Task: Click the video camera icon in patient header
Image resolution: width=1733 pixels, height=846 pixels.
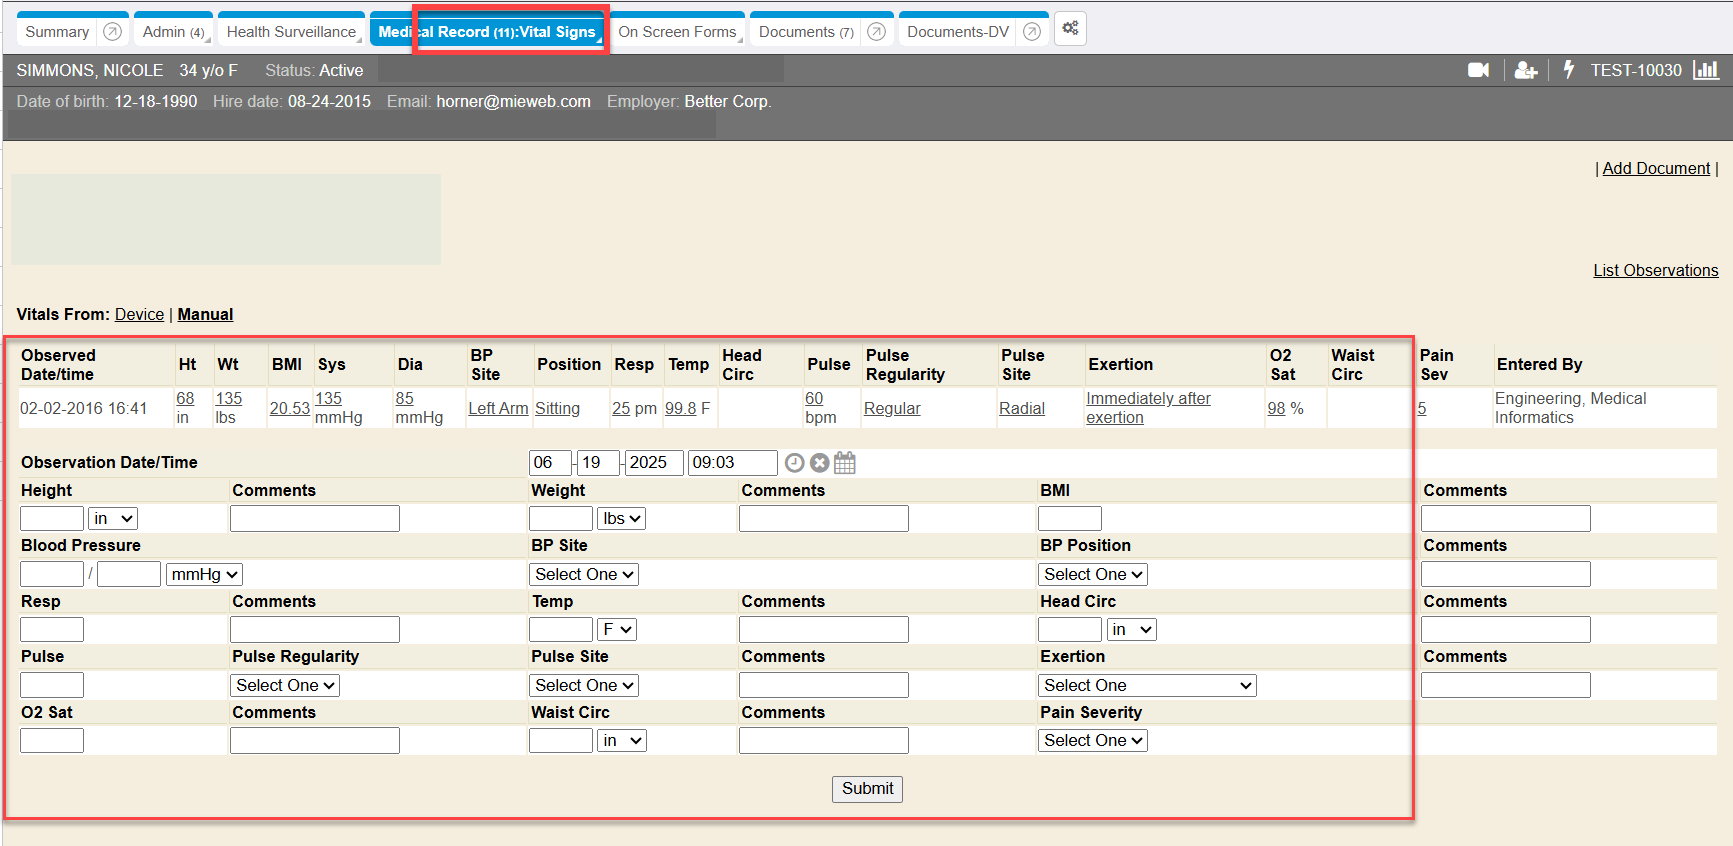Action: click(1477, 70)
